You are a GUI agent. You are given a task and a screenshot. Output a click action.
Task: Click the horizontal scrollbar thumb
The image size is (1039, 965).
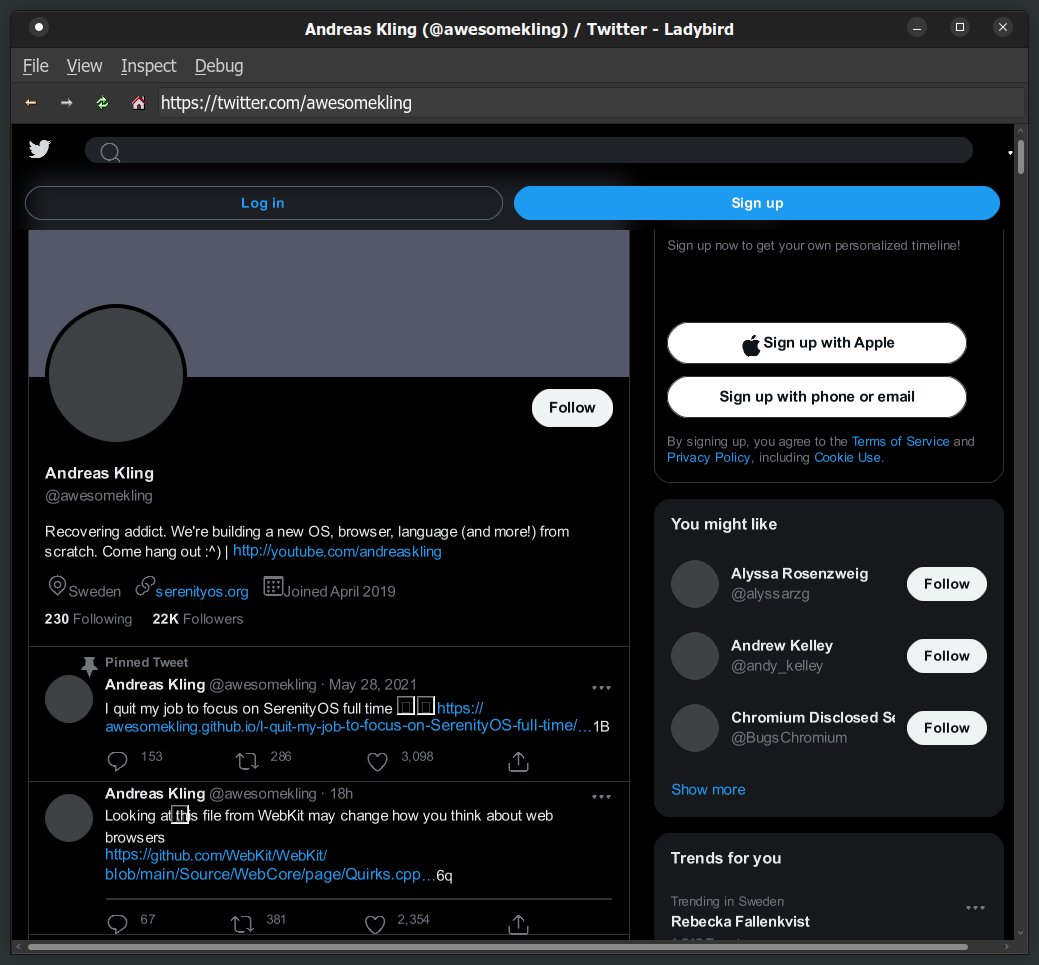point(497,946)
